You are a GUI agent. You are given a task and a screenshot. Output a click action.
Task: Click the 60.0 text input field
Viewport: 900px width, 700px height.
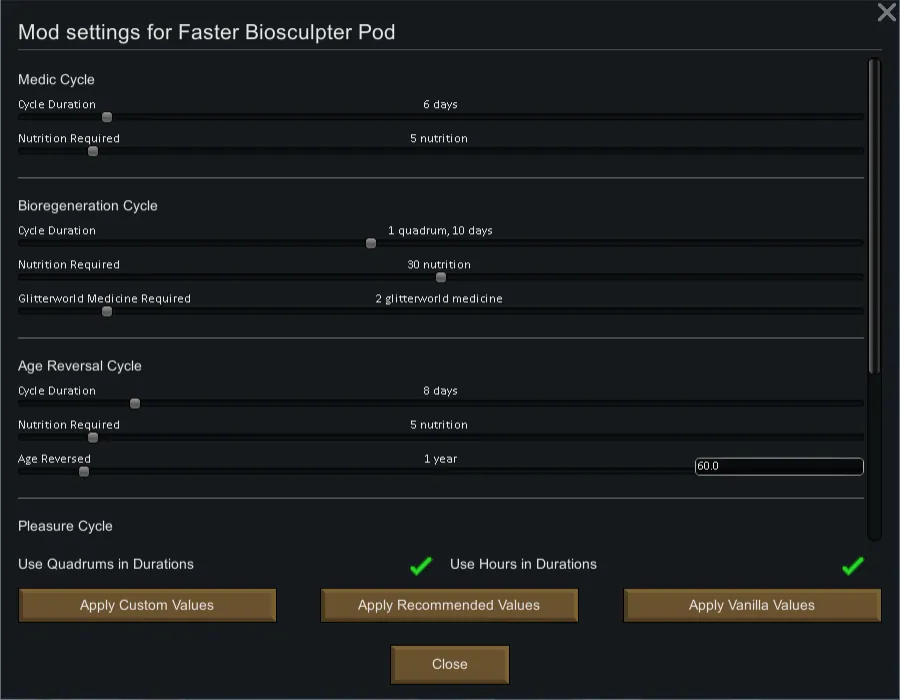coord(778,466)
